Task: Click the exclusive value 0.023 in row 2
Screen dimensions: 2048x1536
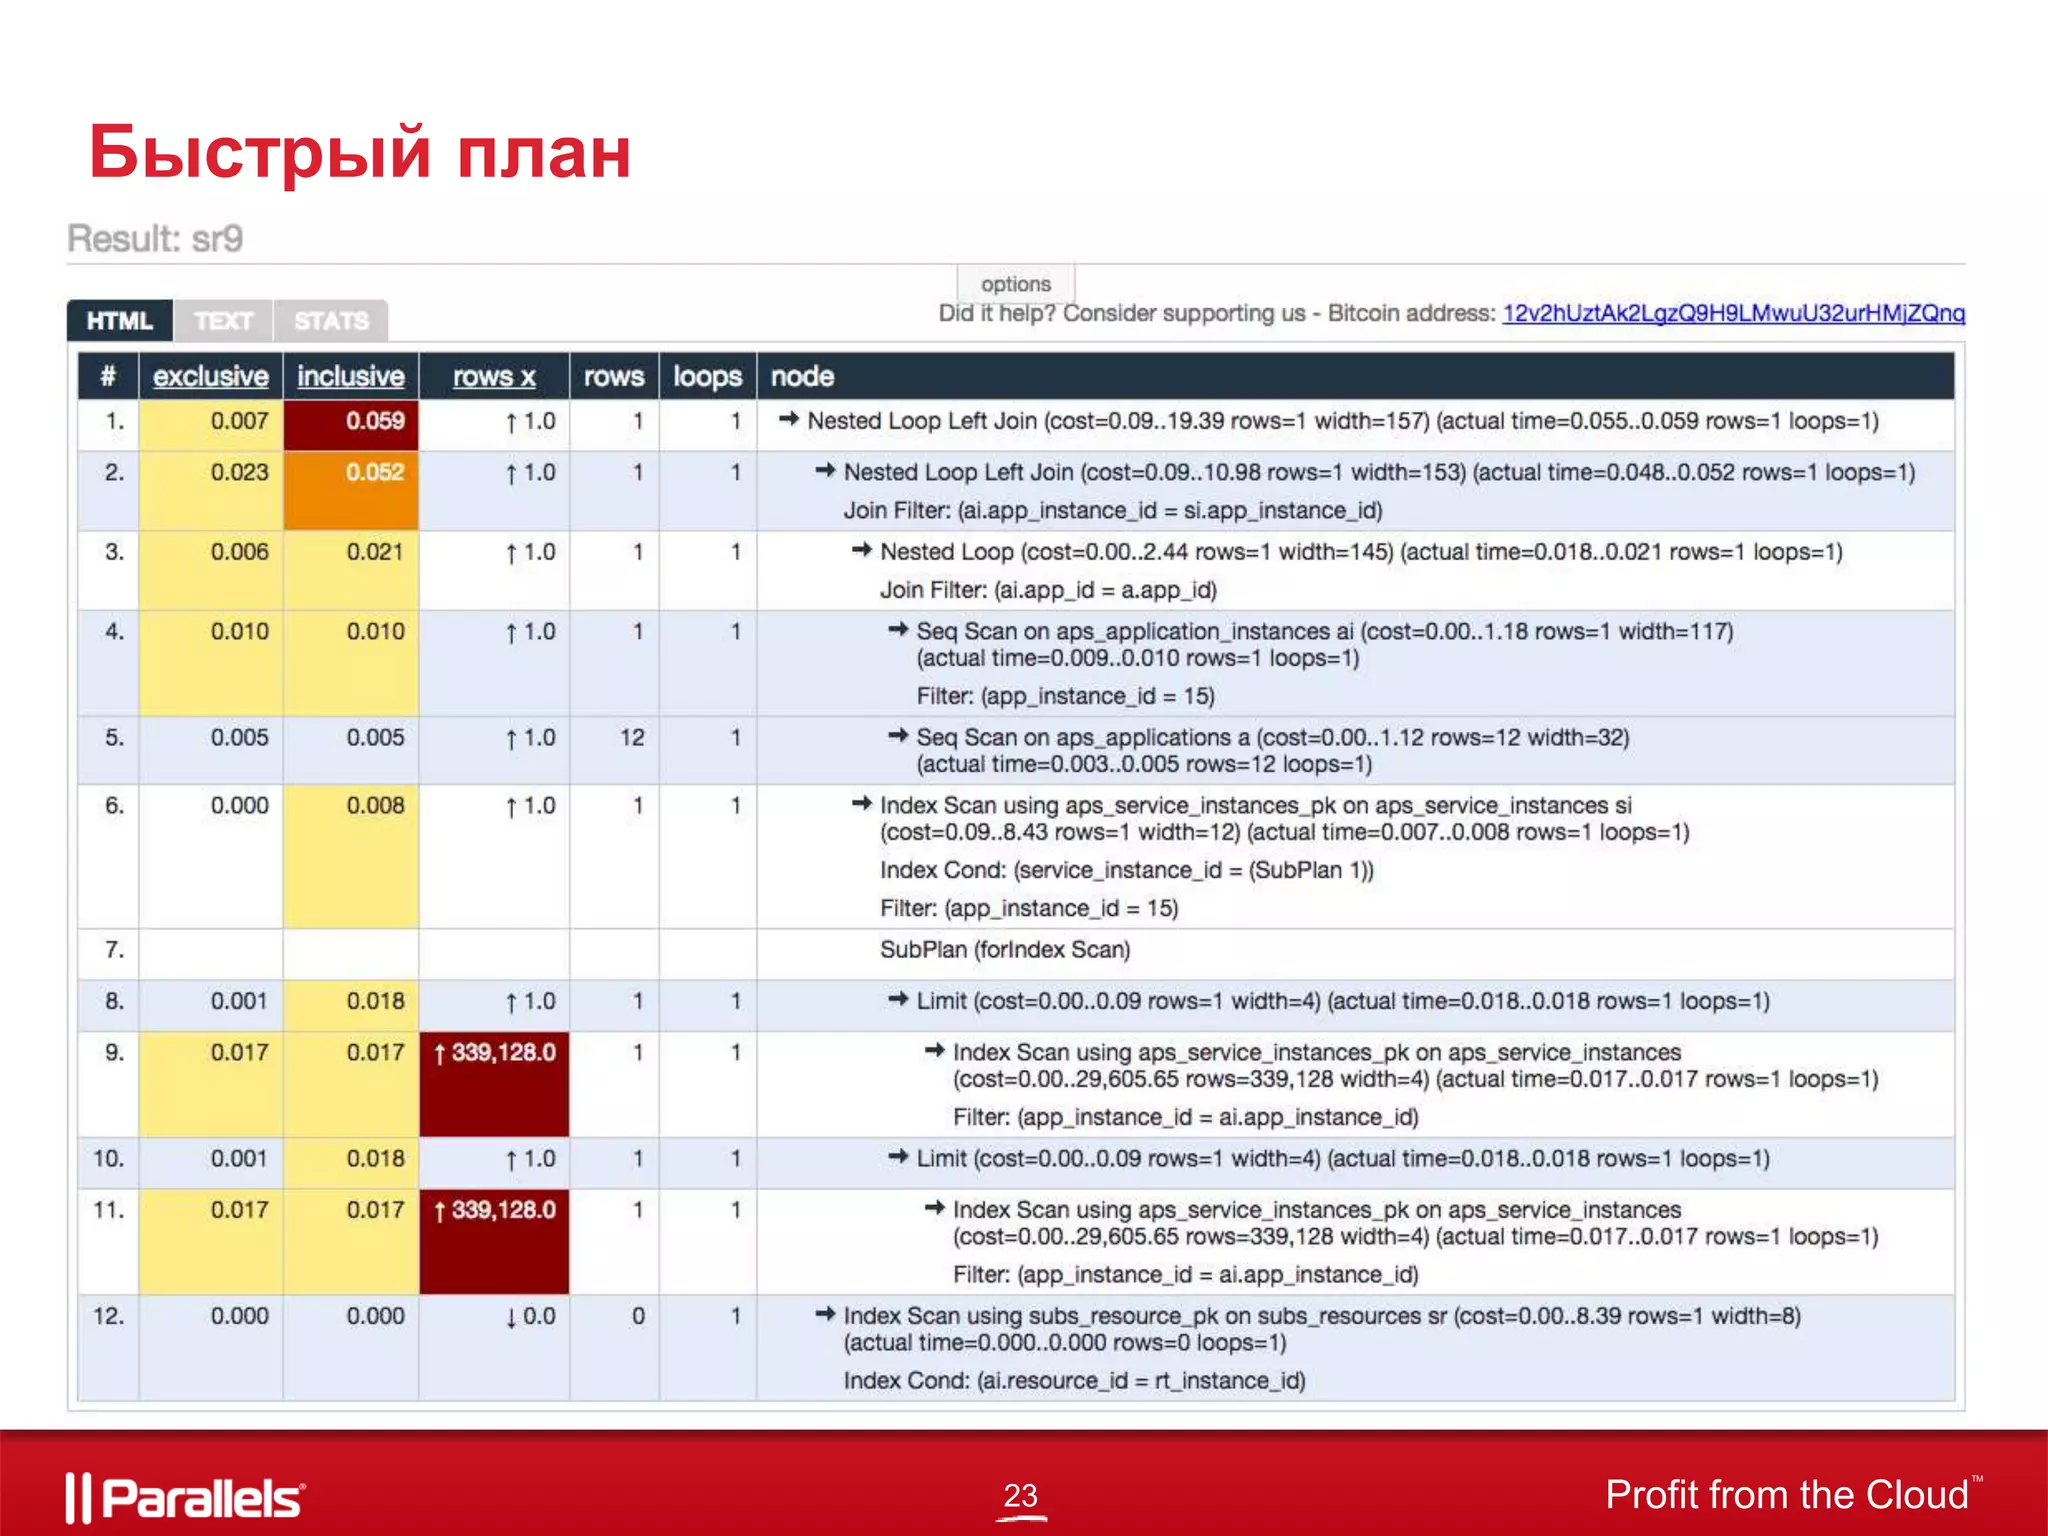Action: [x=239, y=472]
